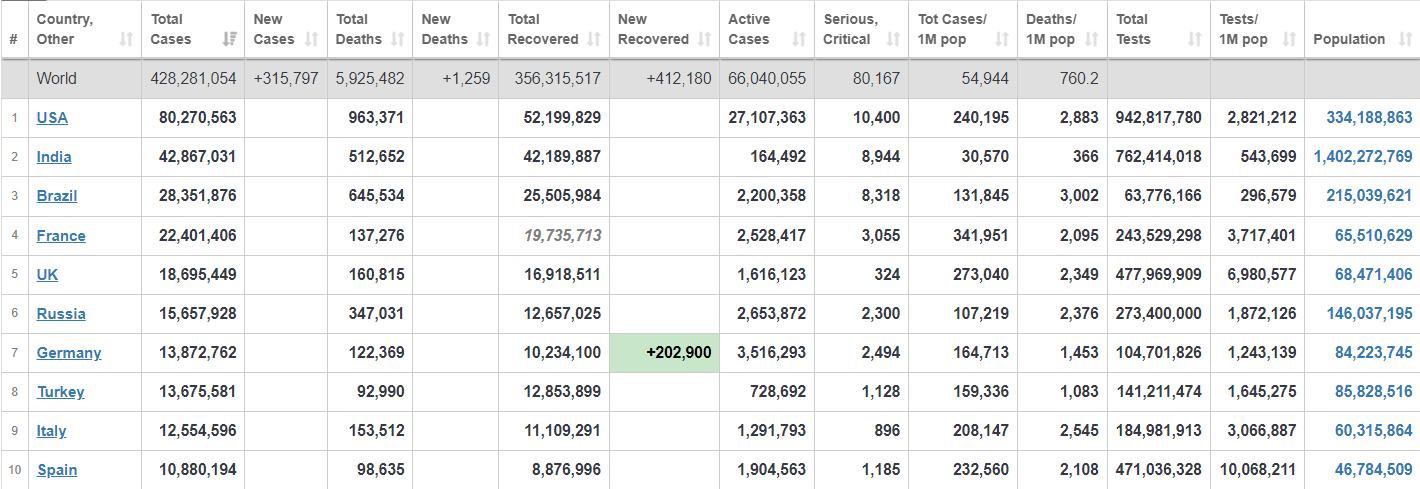Select World new cases +315,797
The width and height of the screenshot is (1420, 489).
(x=286, y=78)
